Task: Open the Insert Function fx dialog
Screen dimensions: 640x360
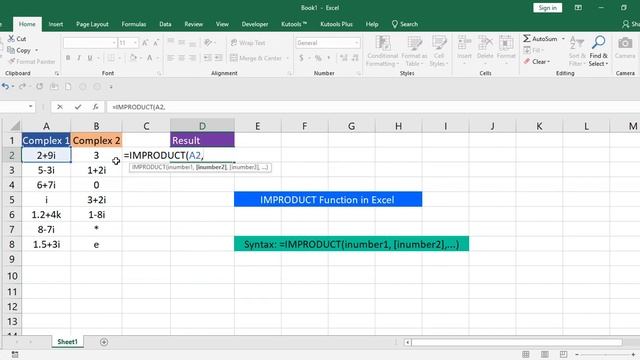Action: (x=95, y=107)
